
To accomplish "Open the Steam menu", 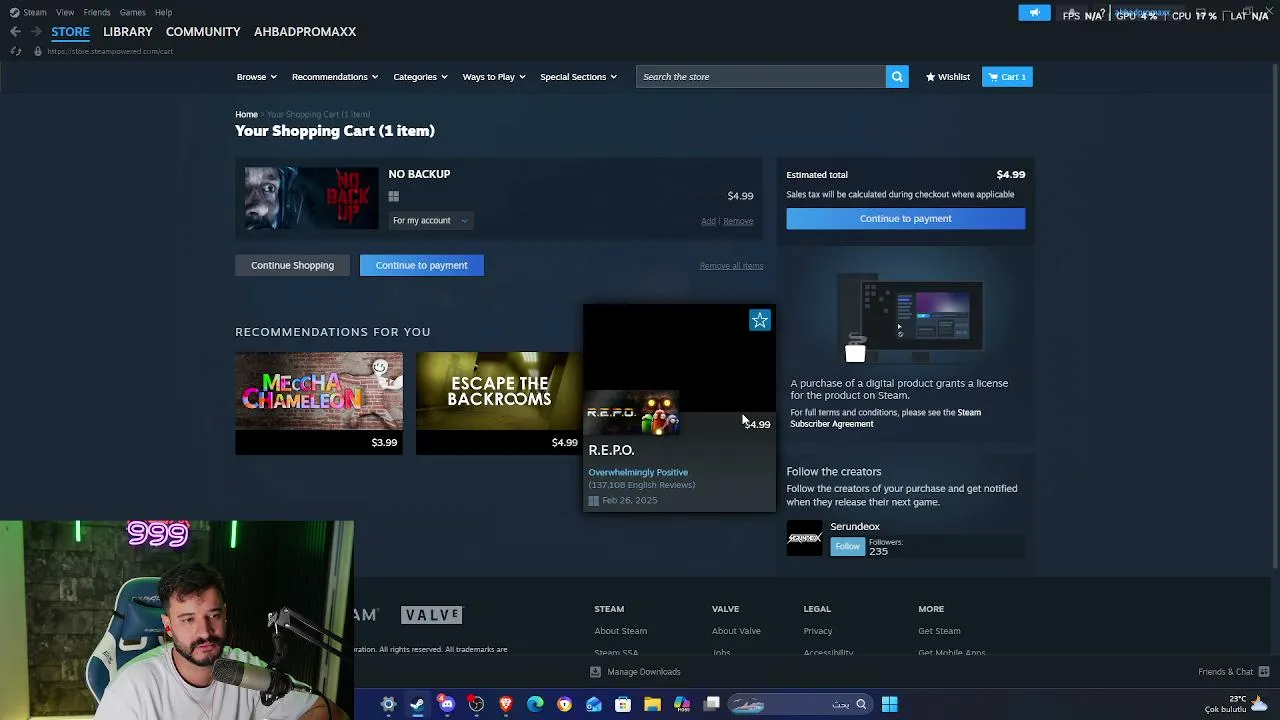I will pyautogui.click(x=35, y=12).
